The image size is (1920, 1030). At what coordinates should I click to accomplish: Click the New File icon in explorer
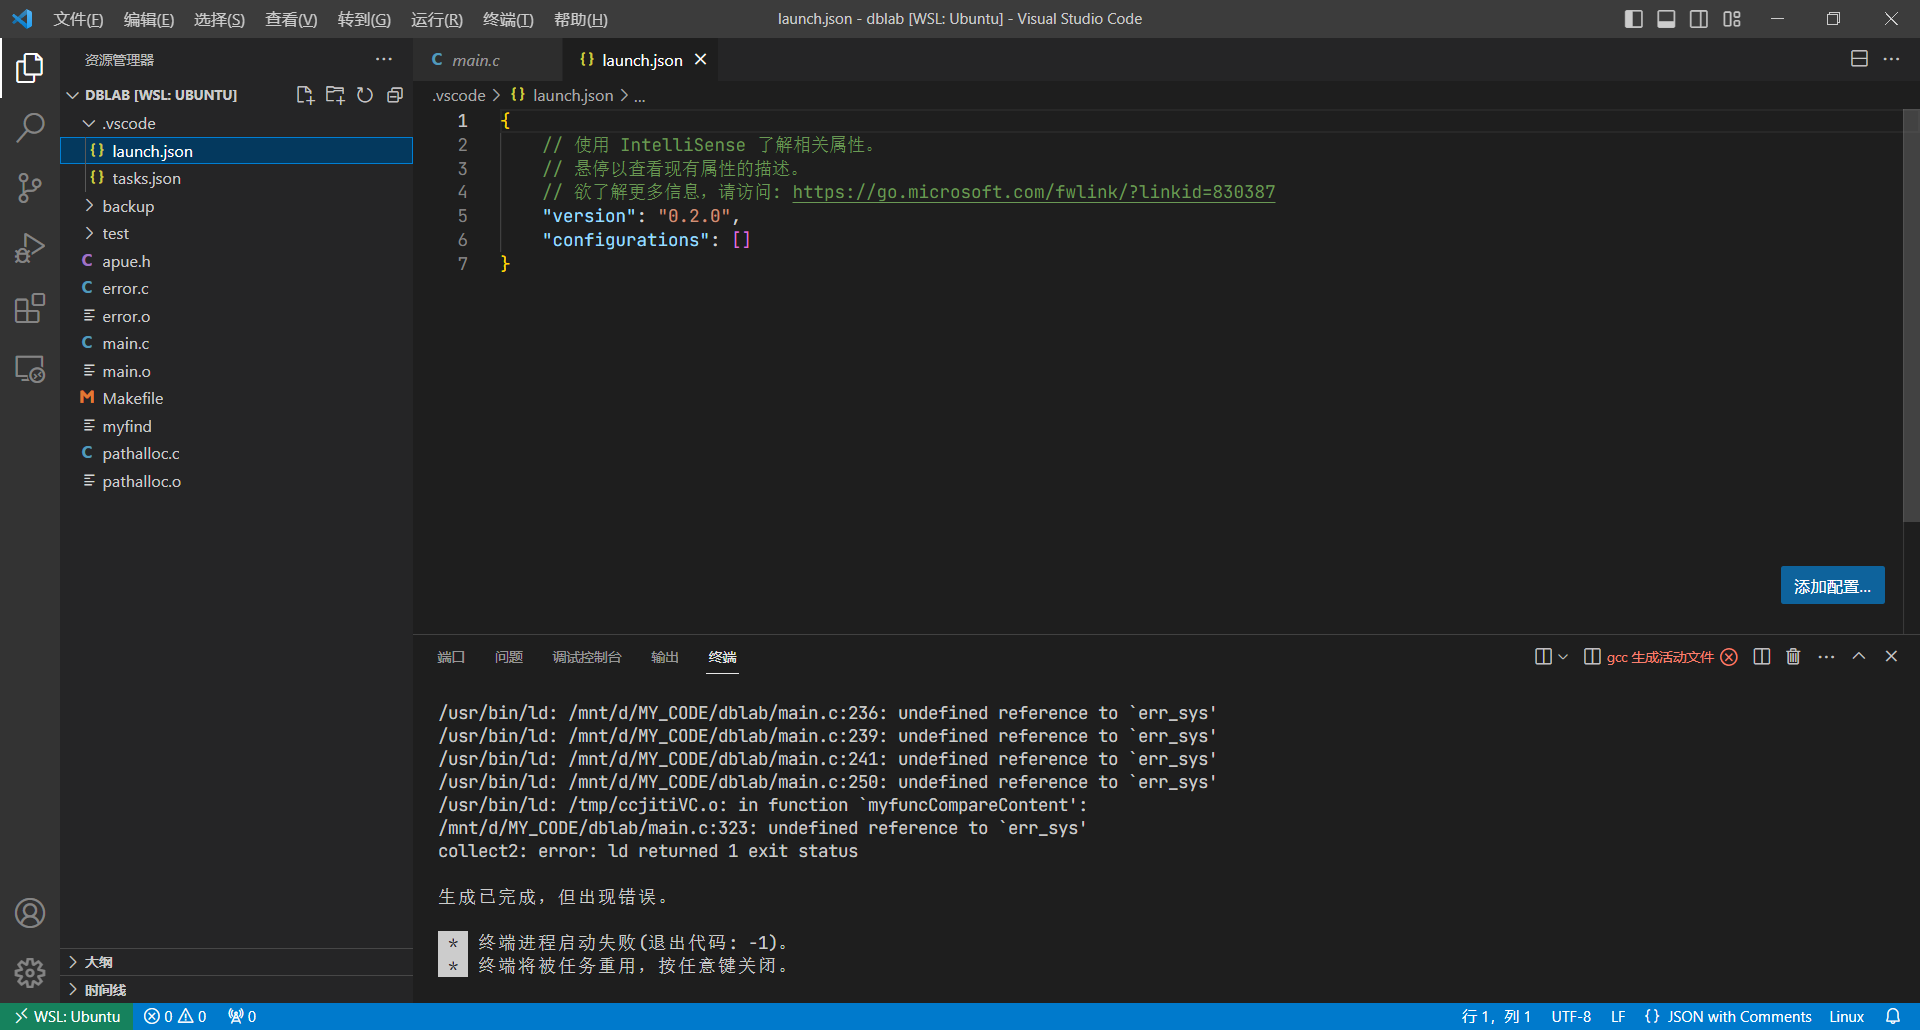pyautogui.click(x=305, y=95)
